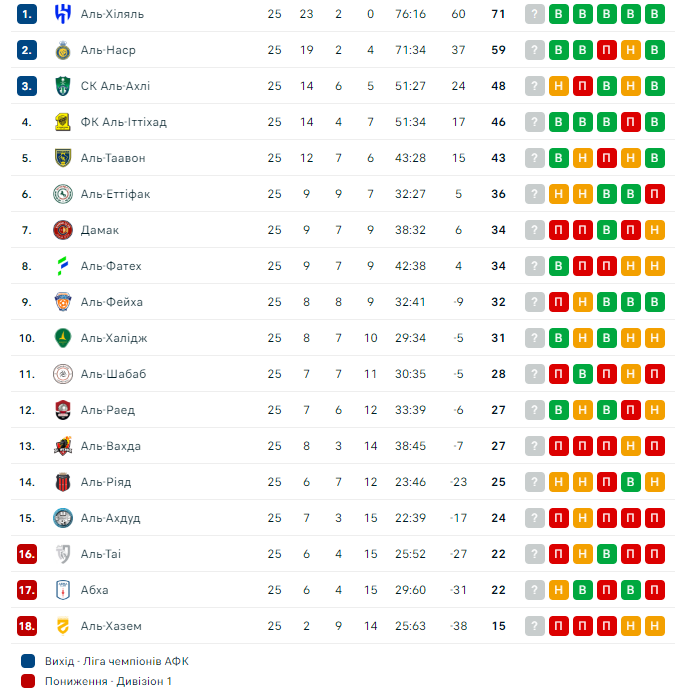Open the Аль-Таавон team link

(112, 158)
